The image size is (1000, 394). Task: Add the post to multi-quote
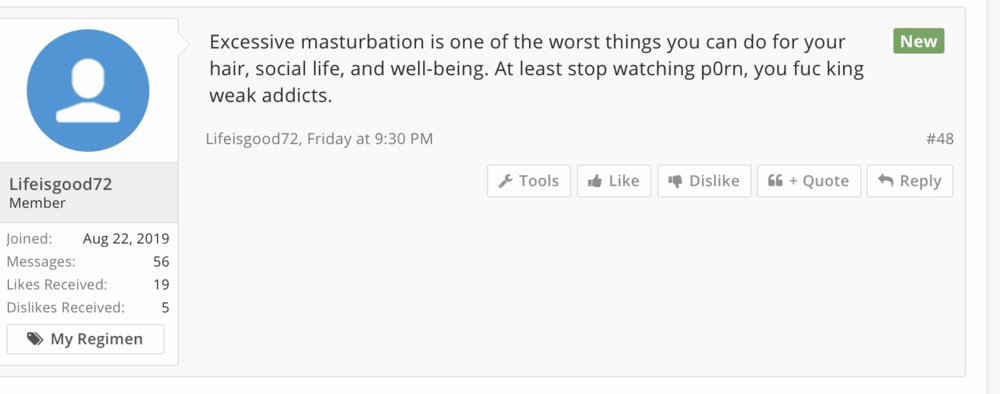click(809, 181)
